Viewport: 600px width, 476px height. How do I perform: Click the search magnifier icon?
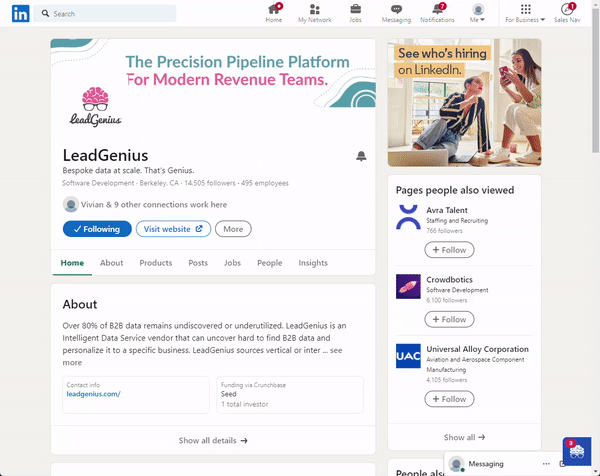coord(45,13)
